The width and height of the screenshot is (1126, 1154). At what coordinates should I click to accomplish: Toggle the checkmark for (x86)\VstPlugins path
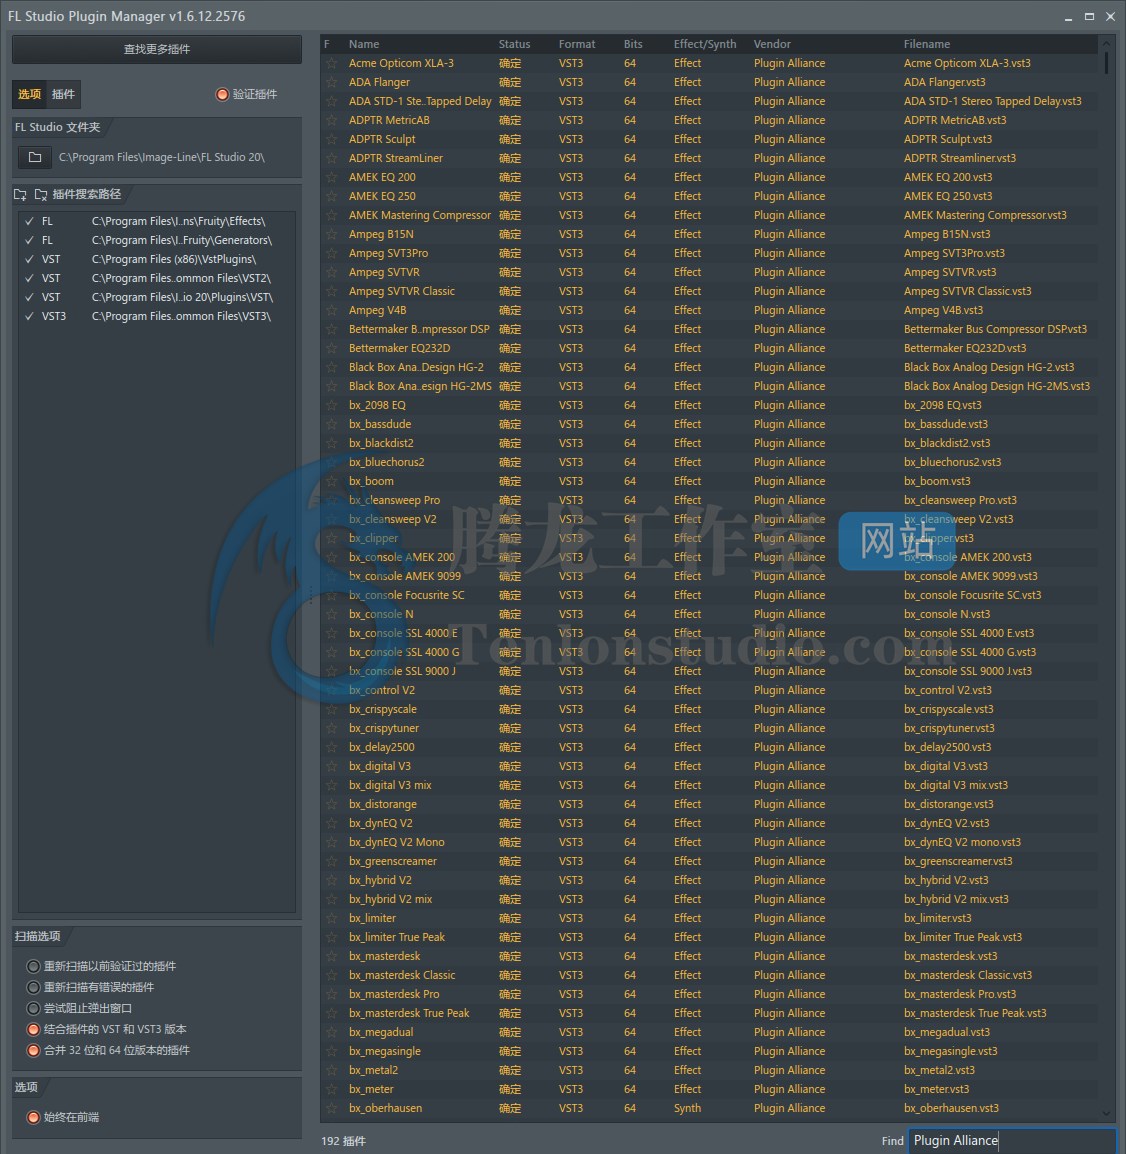(x=29, y=259)
